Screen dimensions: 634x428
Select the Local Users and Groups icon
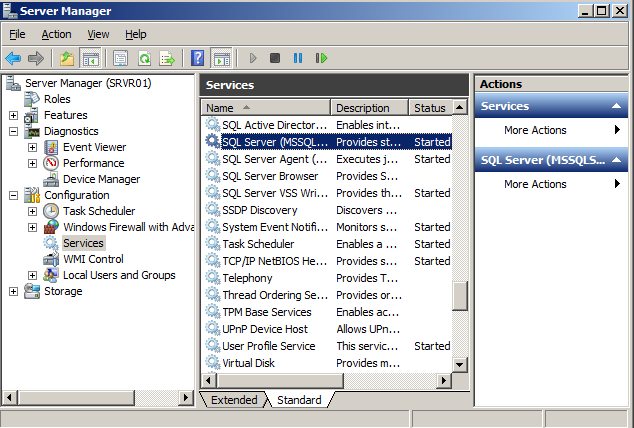pyautogui.click(x=51, y=275)
